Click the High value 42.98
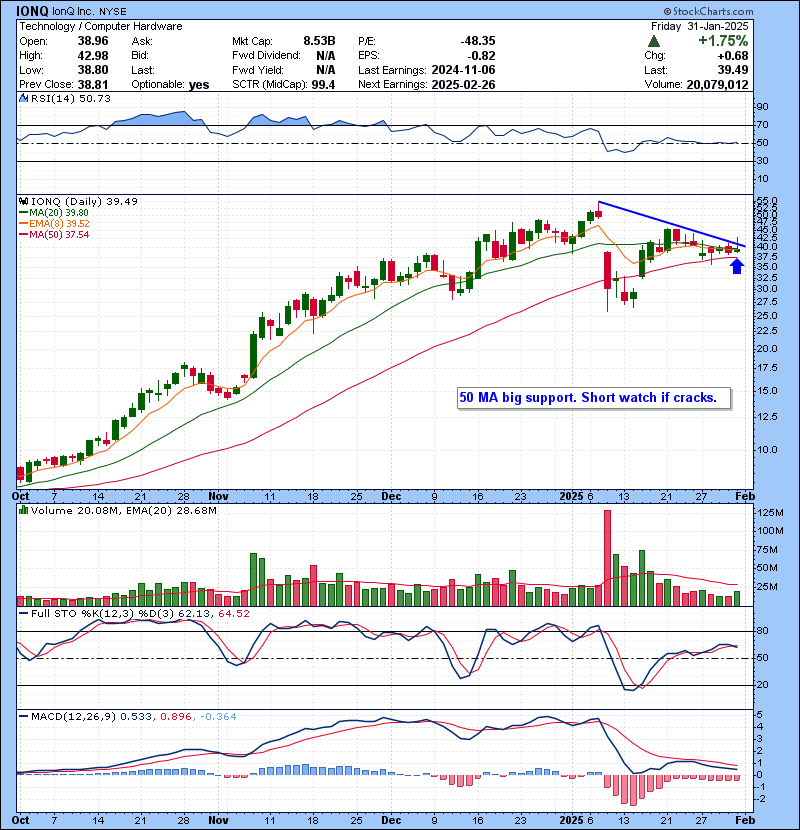Viewport: 800px width, 830px height. point(93,56)
